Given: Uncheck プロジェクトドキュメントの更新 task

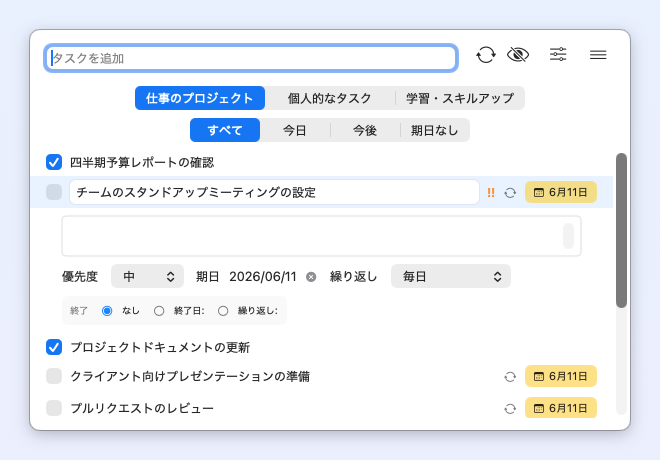Looking at the screenshot, I should pos(54,347).
